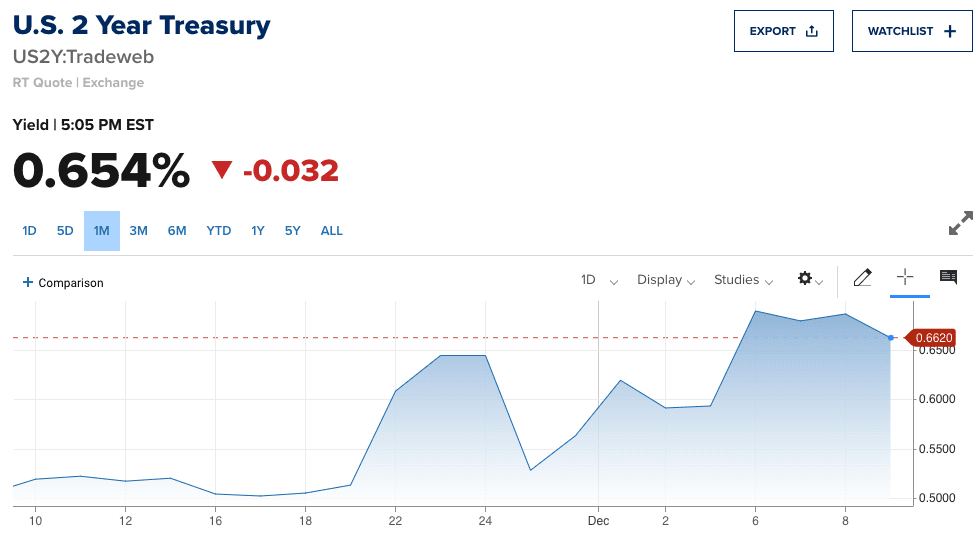Show the ALL time range
This screenshot has height=548, width=980.
pyautogui.click(x=332, y=231)
